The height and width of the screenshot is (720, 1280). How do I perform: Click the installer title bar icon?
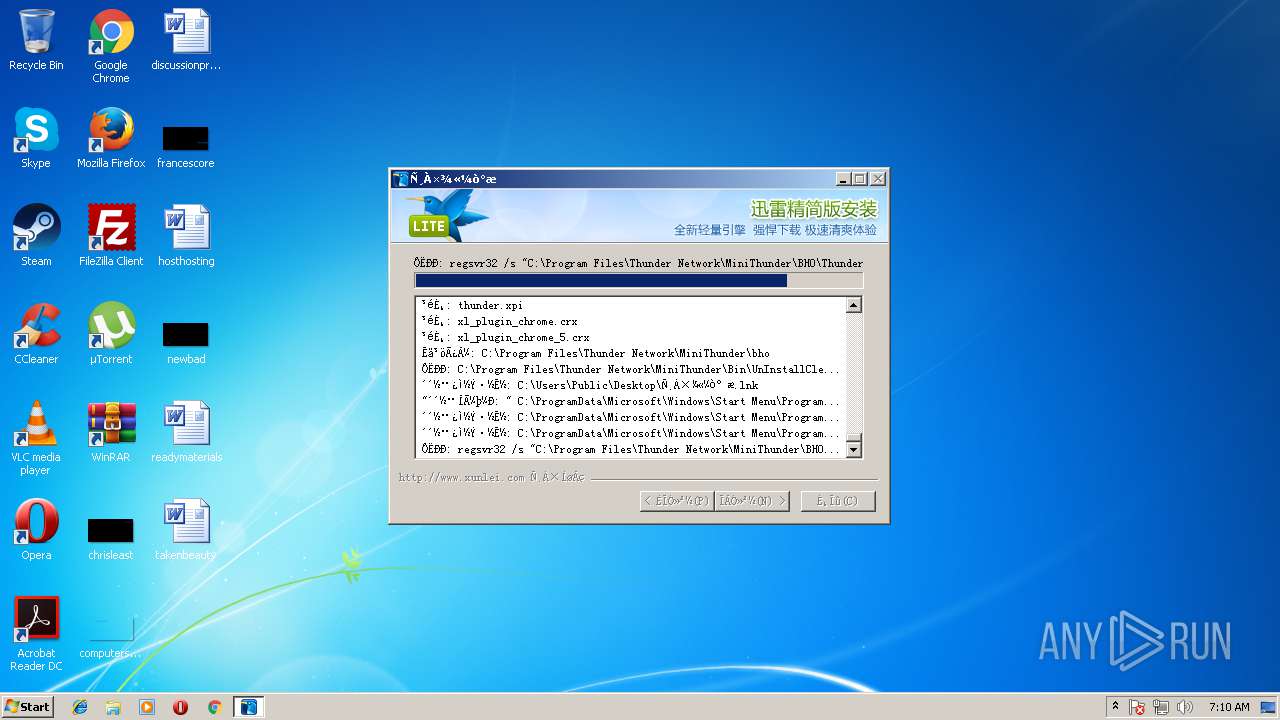[401, 179]
